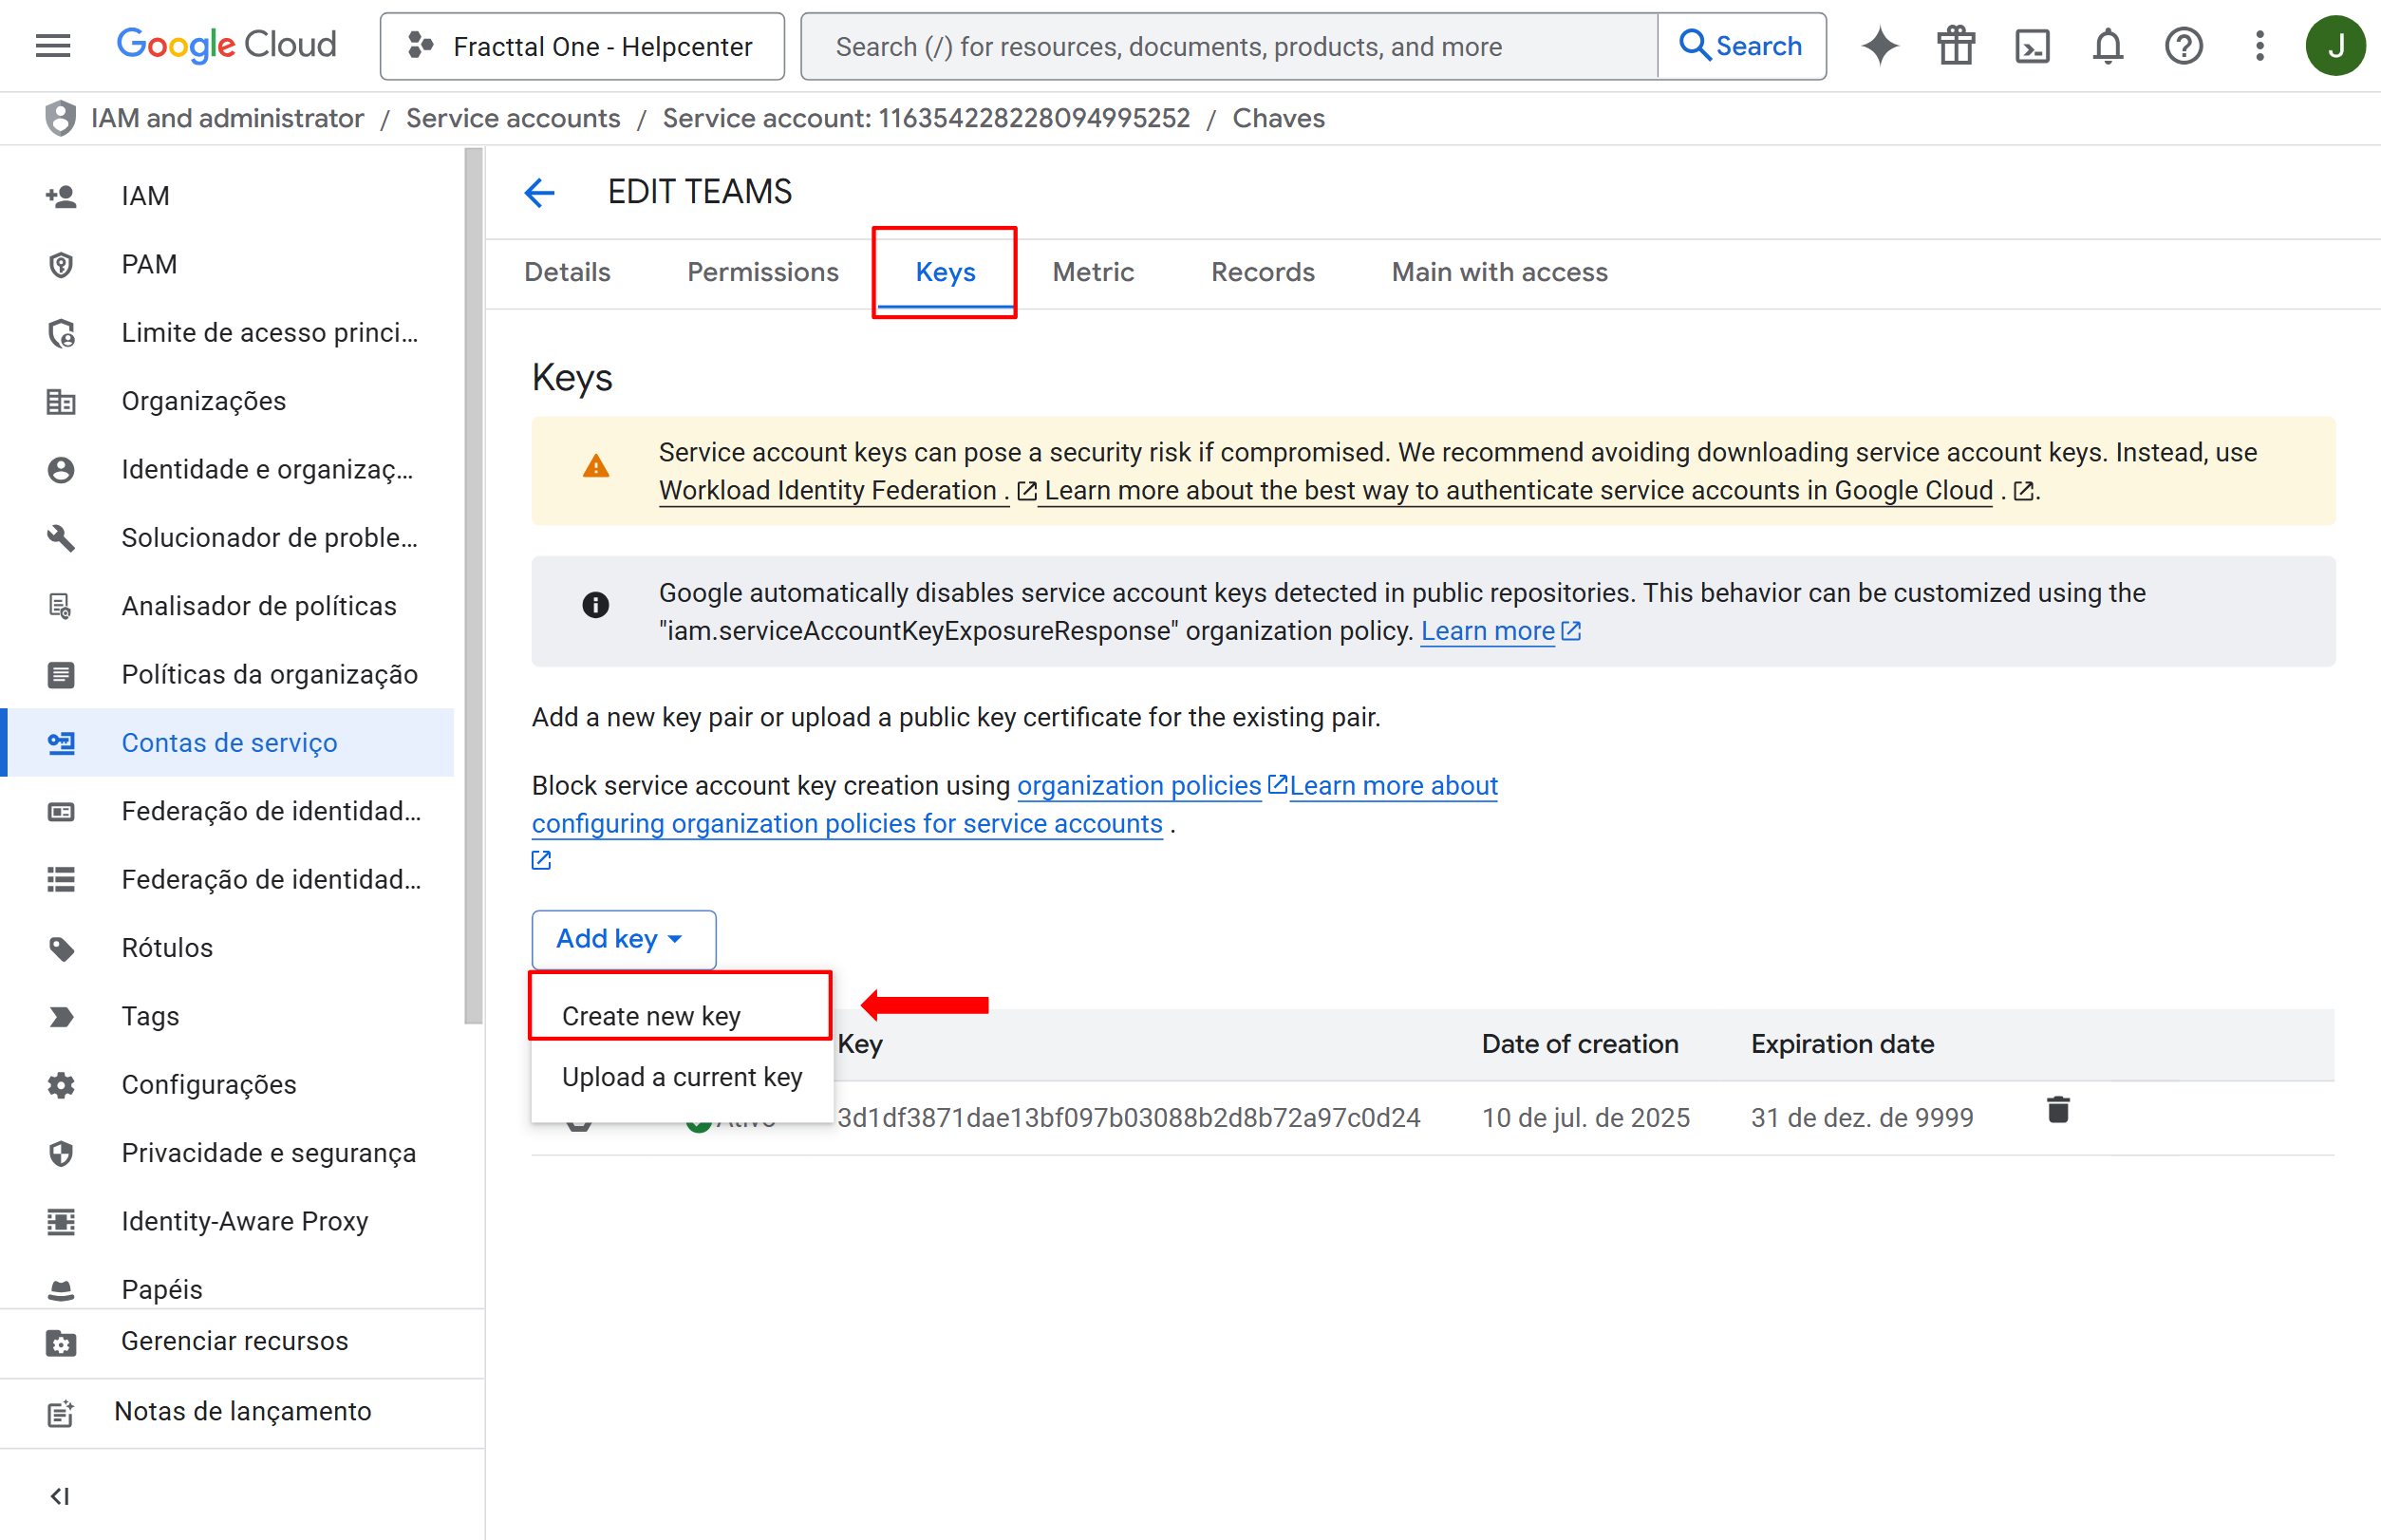Open Fracttal One - Helpcenter project selector
The width and height of the screenshot is (2381, 1540).
(582, 46)
